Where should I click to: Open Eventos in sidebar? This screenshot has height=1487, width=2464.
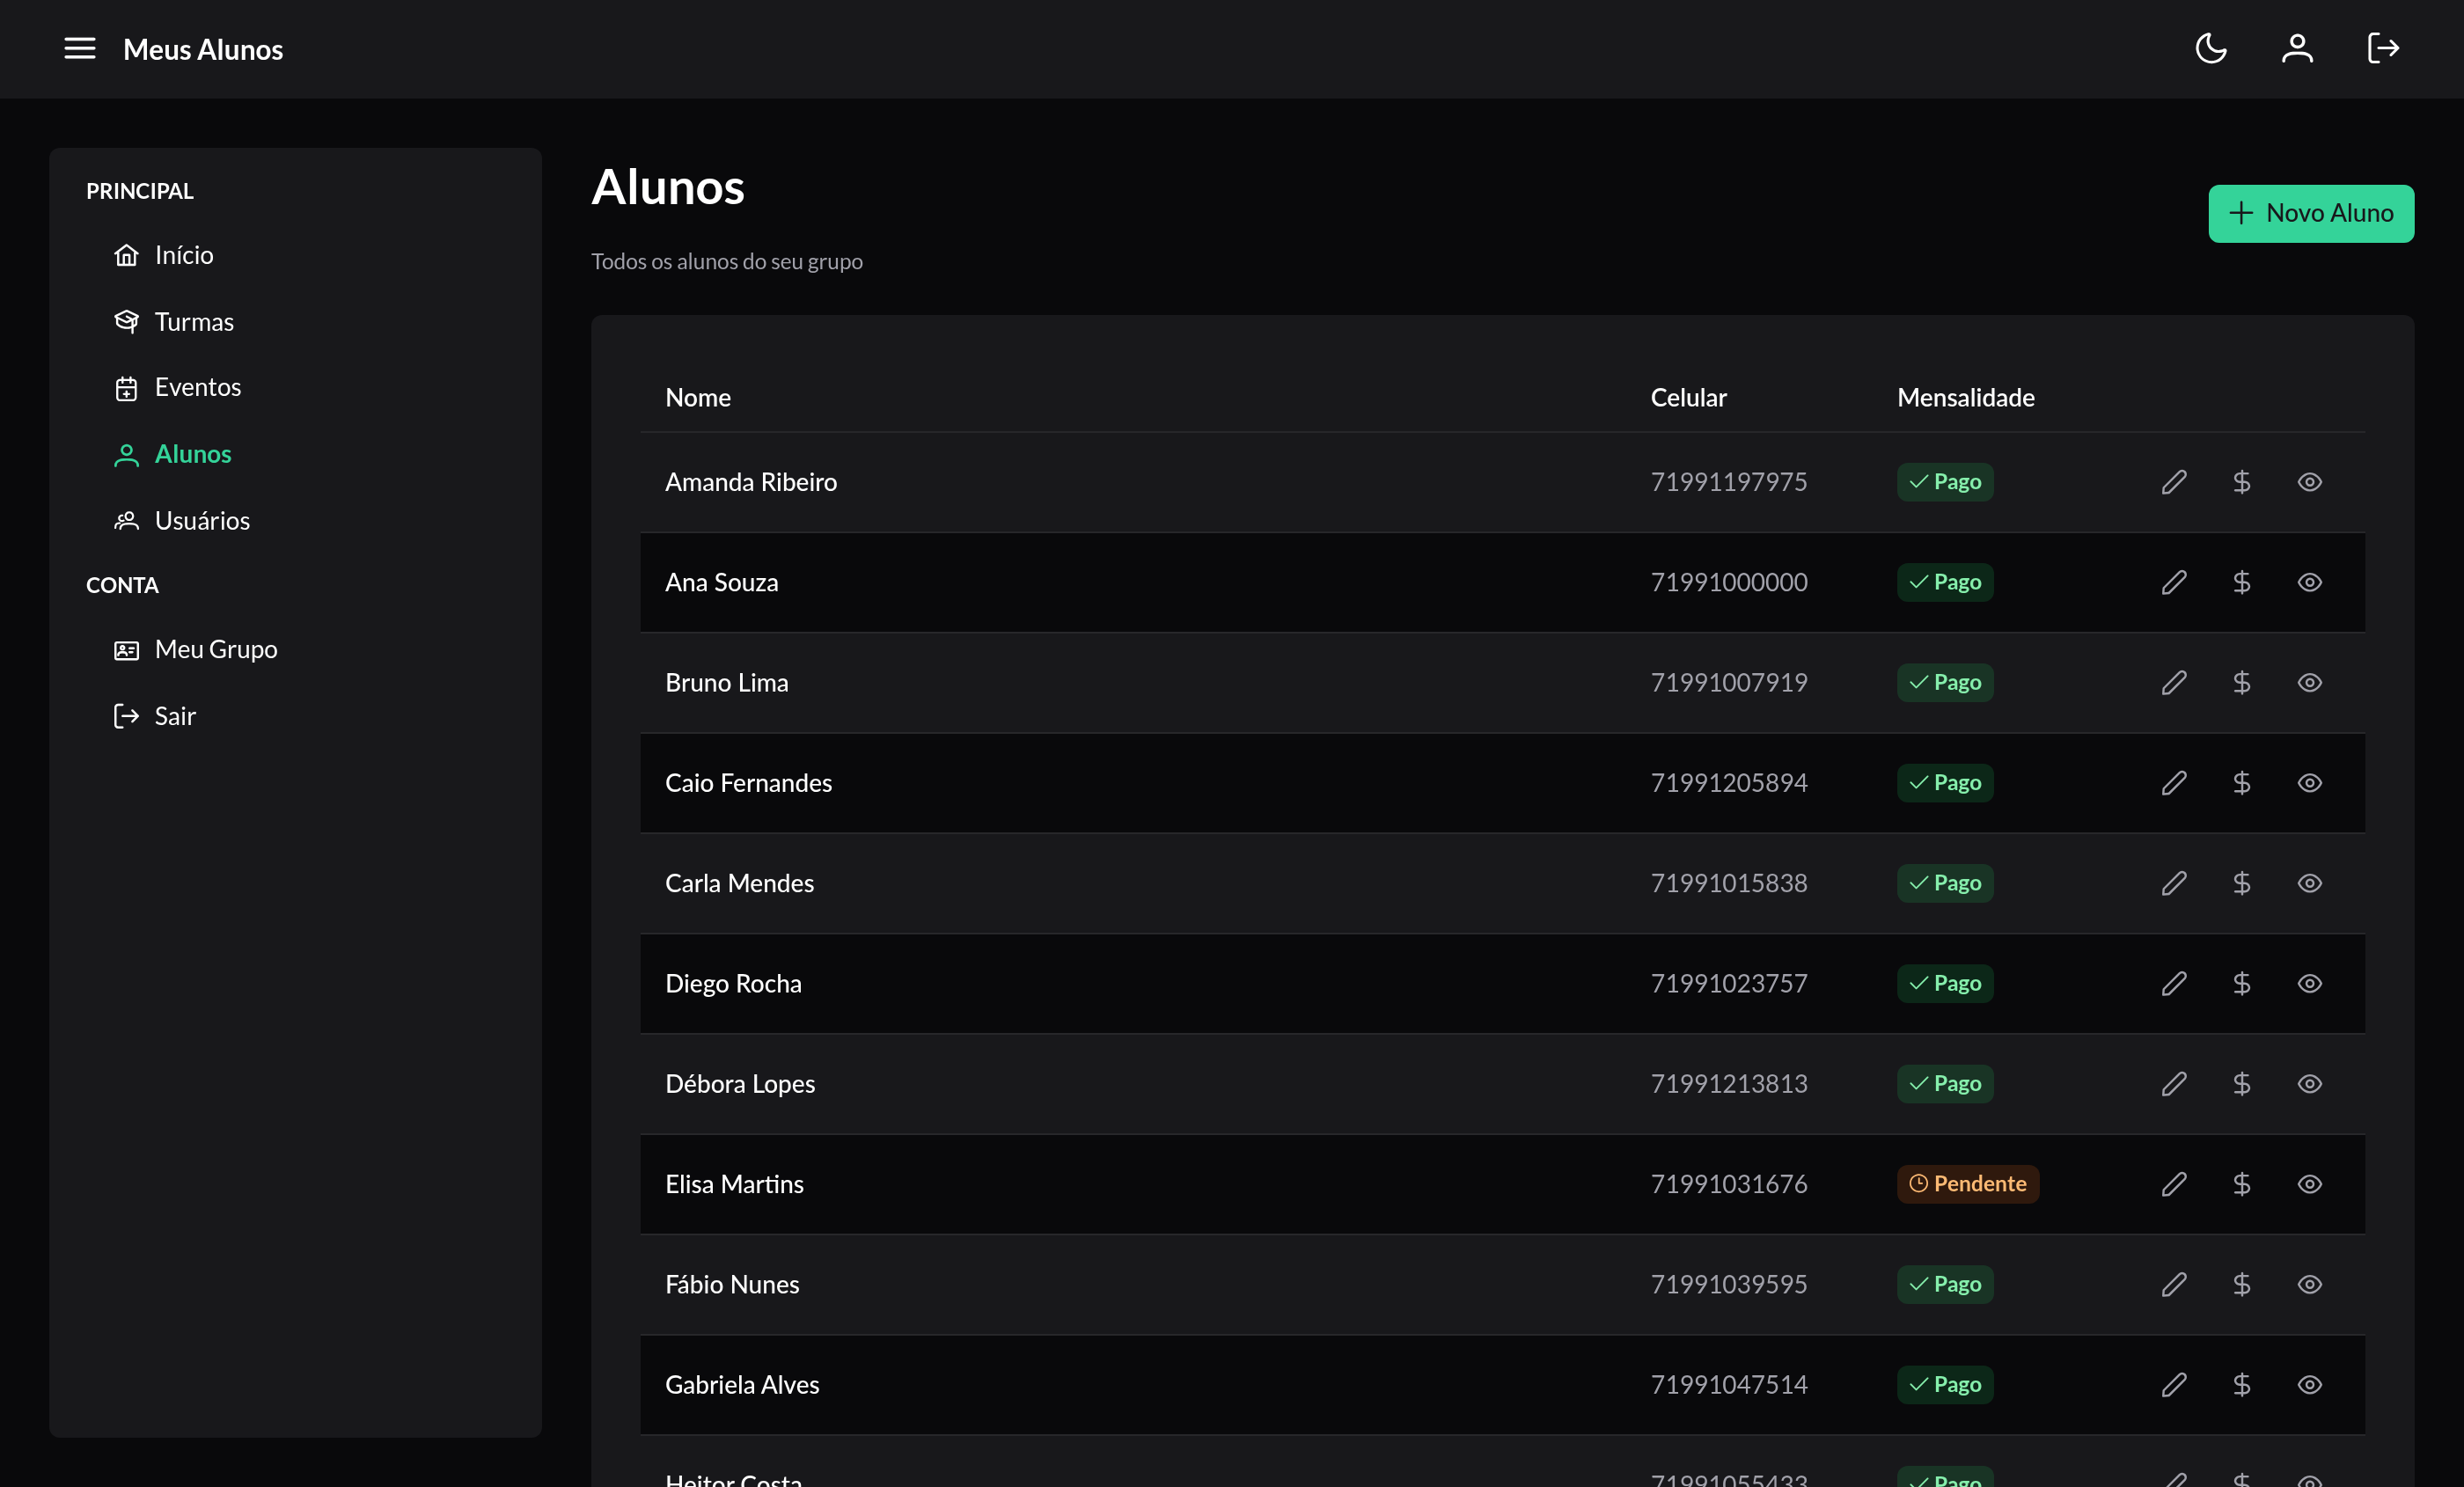click(177, 387)
